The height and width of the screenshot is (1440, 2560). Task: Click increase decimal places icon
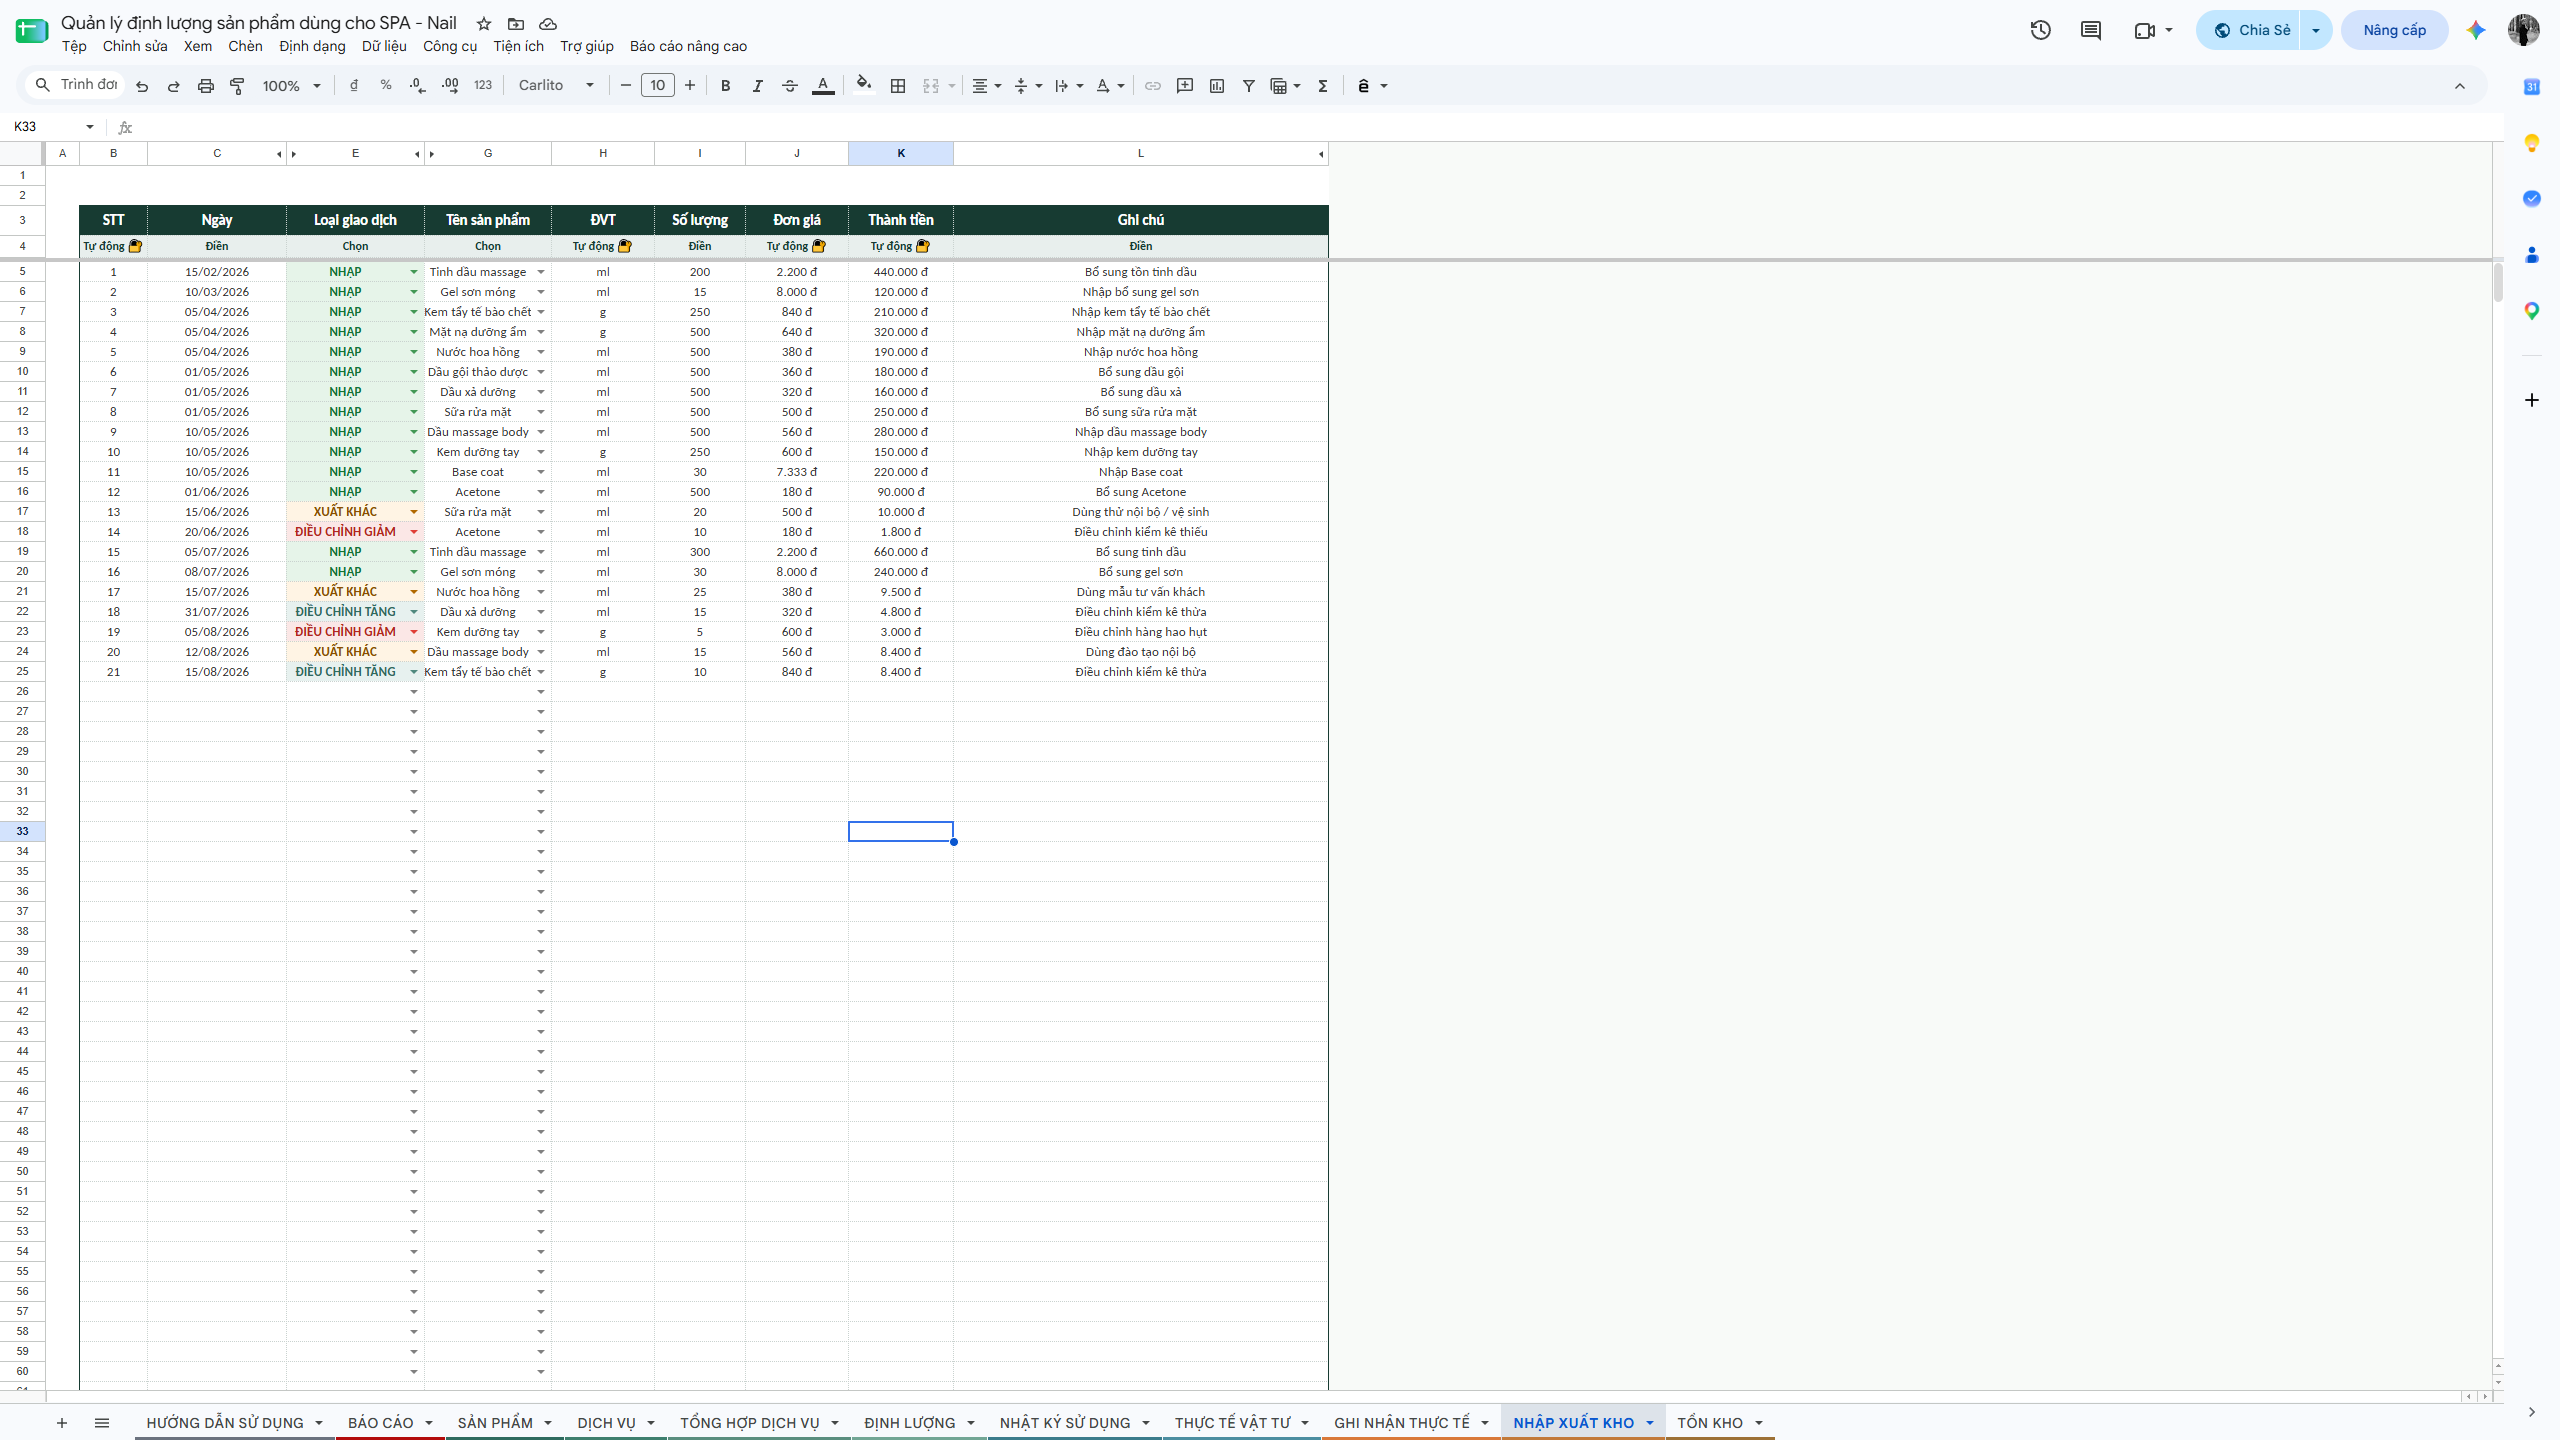(x=450, y=86)
